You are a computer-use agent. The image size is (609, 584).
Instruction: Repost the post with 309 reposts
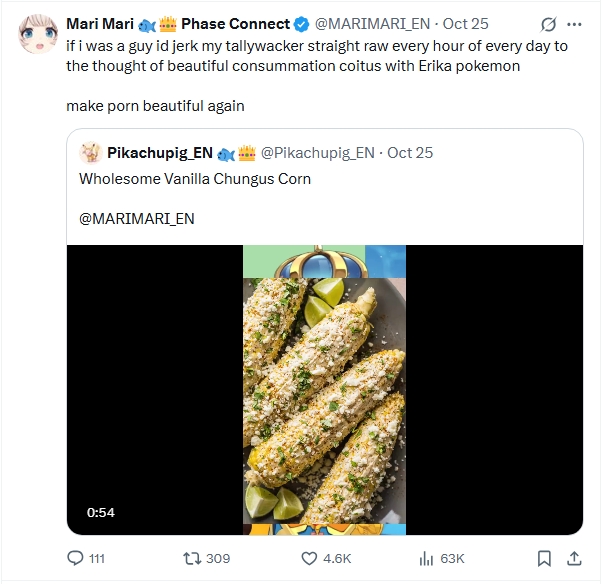[x=187, y=558]
